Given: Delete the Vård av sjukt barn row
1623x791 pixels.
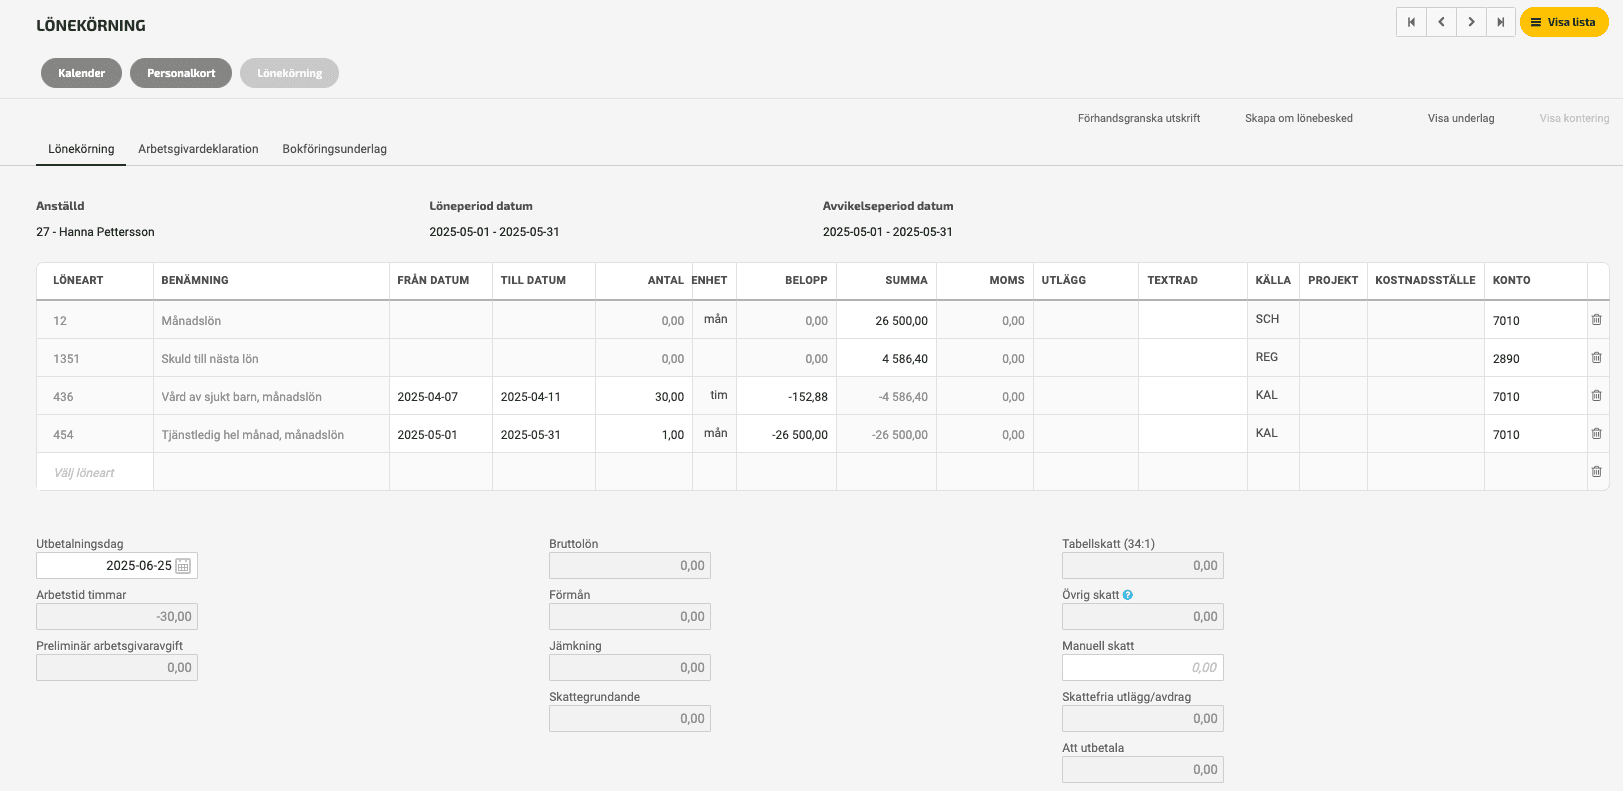Looking at the screenshot, I should tap(1597, 396).
